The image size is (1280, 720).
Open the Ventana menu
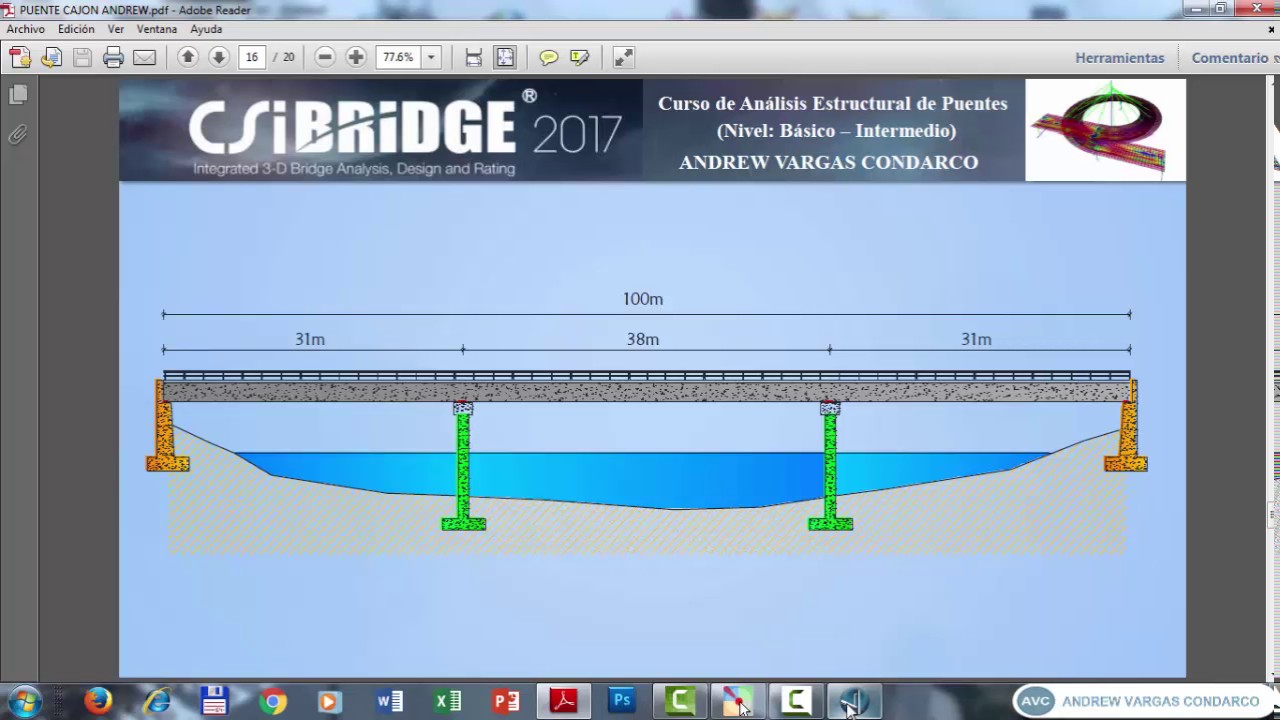157,29
